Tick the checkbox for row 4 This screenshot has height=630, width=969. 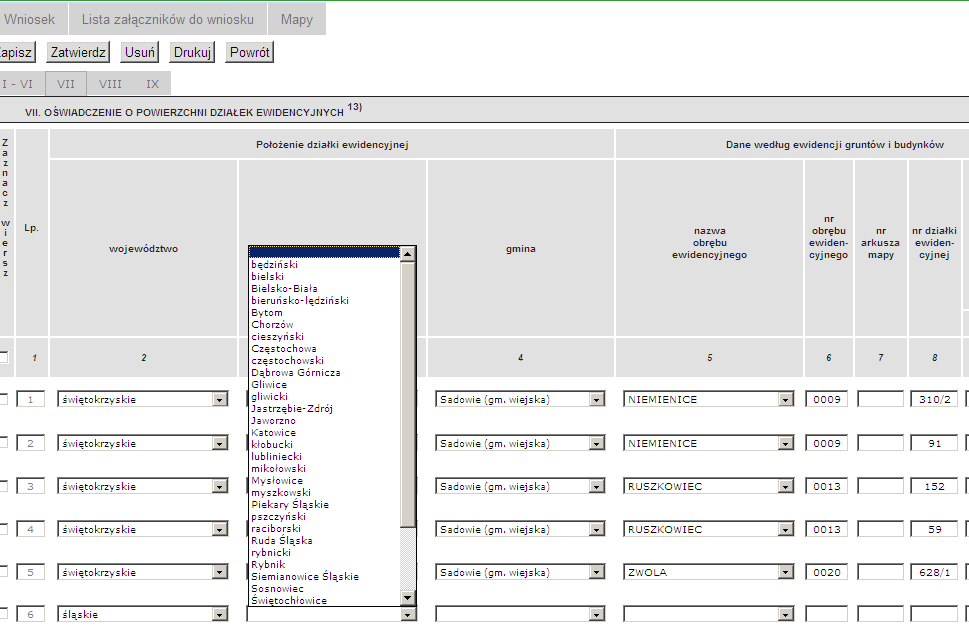(x=4, y=529)
